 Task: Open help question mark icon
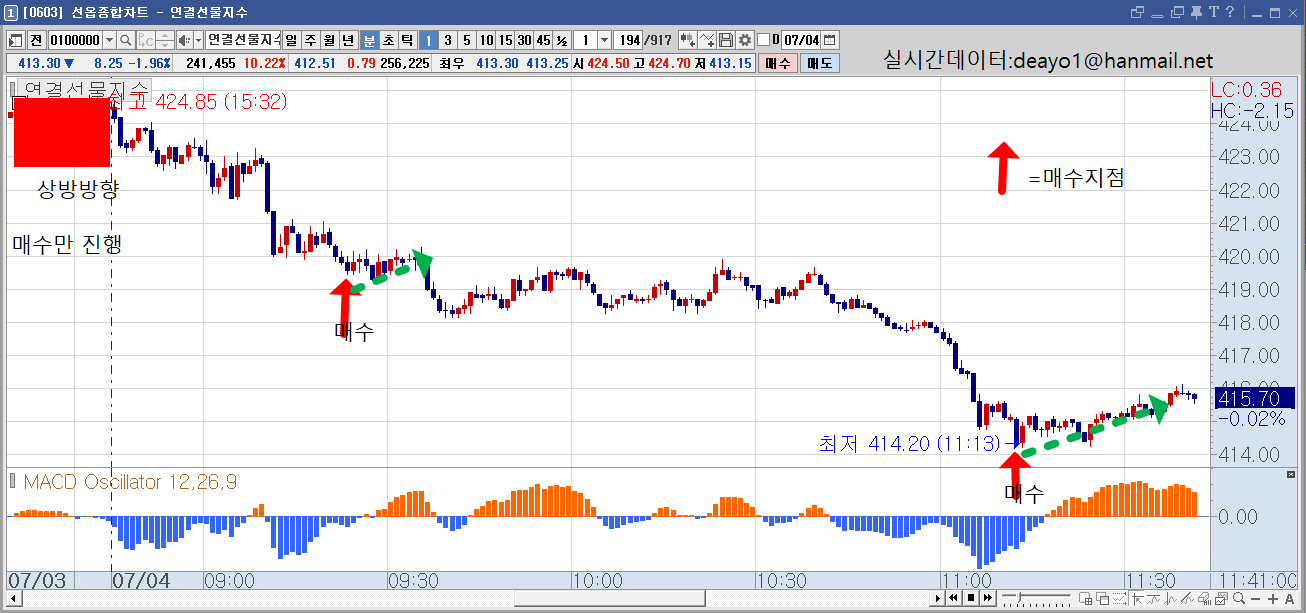1231,12
